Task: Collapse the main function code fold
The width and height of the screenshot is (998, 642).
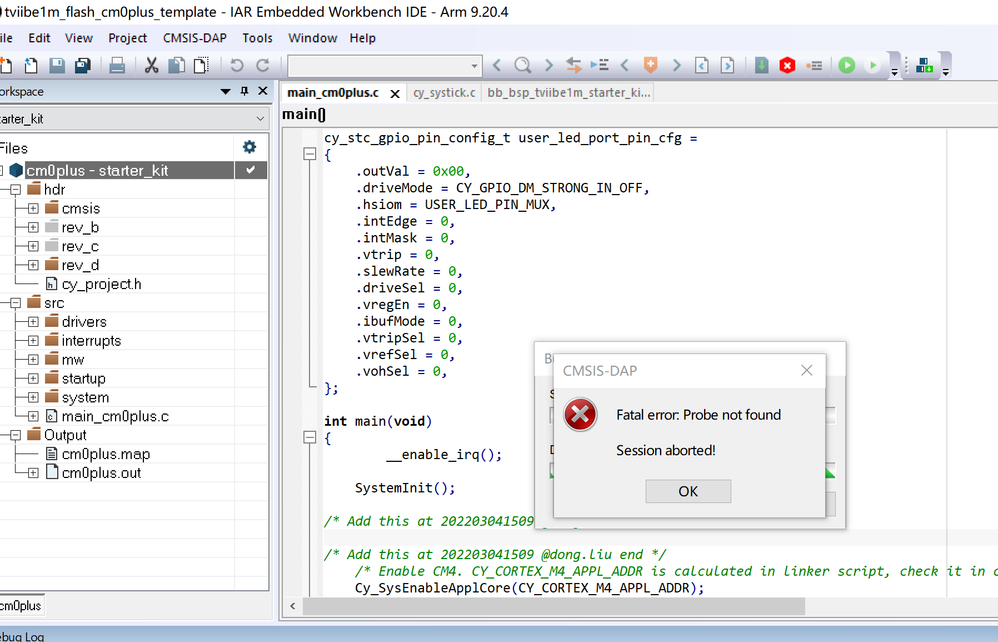Action: tap(309, 436)
